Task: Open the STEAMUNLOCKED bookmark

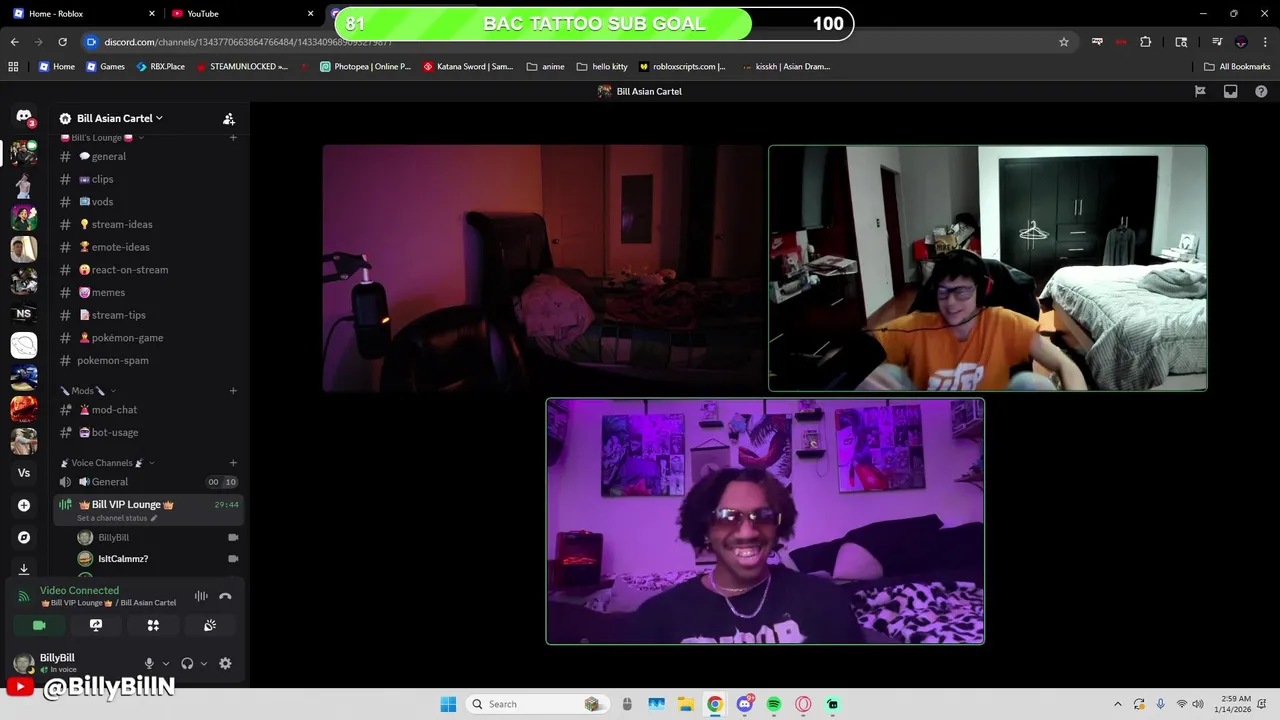Action: point(242,66)
